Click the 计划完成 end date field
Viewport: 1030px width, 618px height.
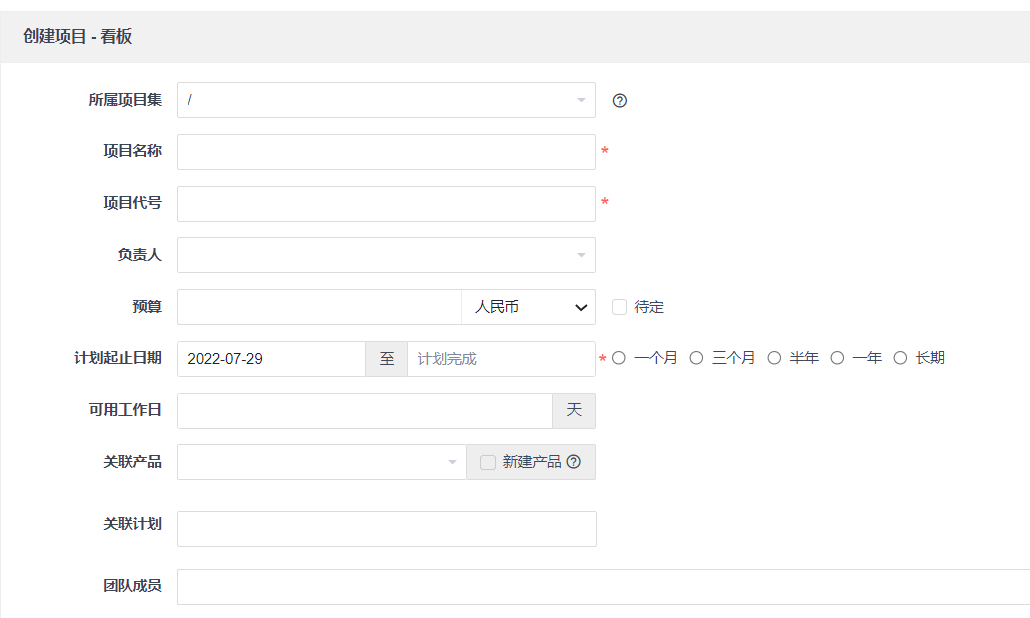[x=500, y=359]
